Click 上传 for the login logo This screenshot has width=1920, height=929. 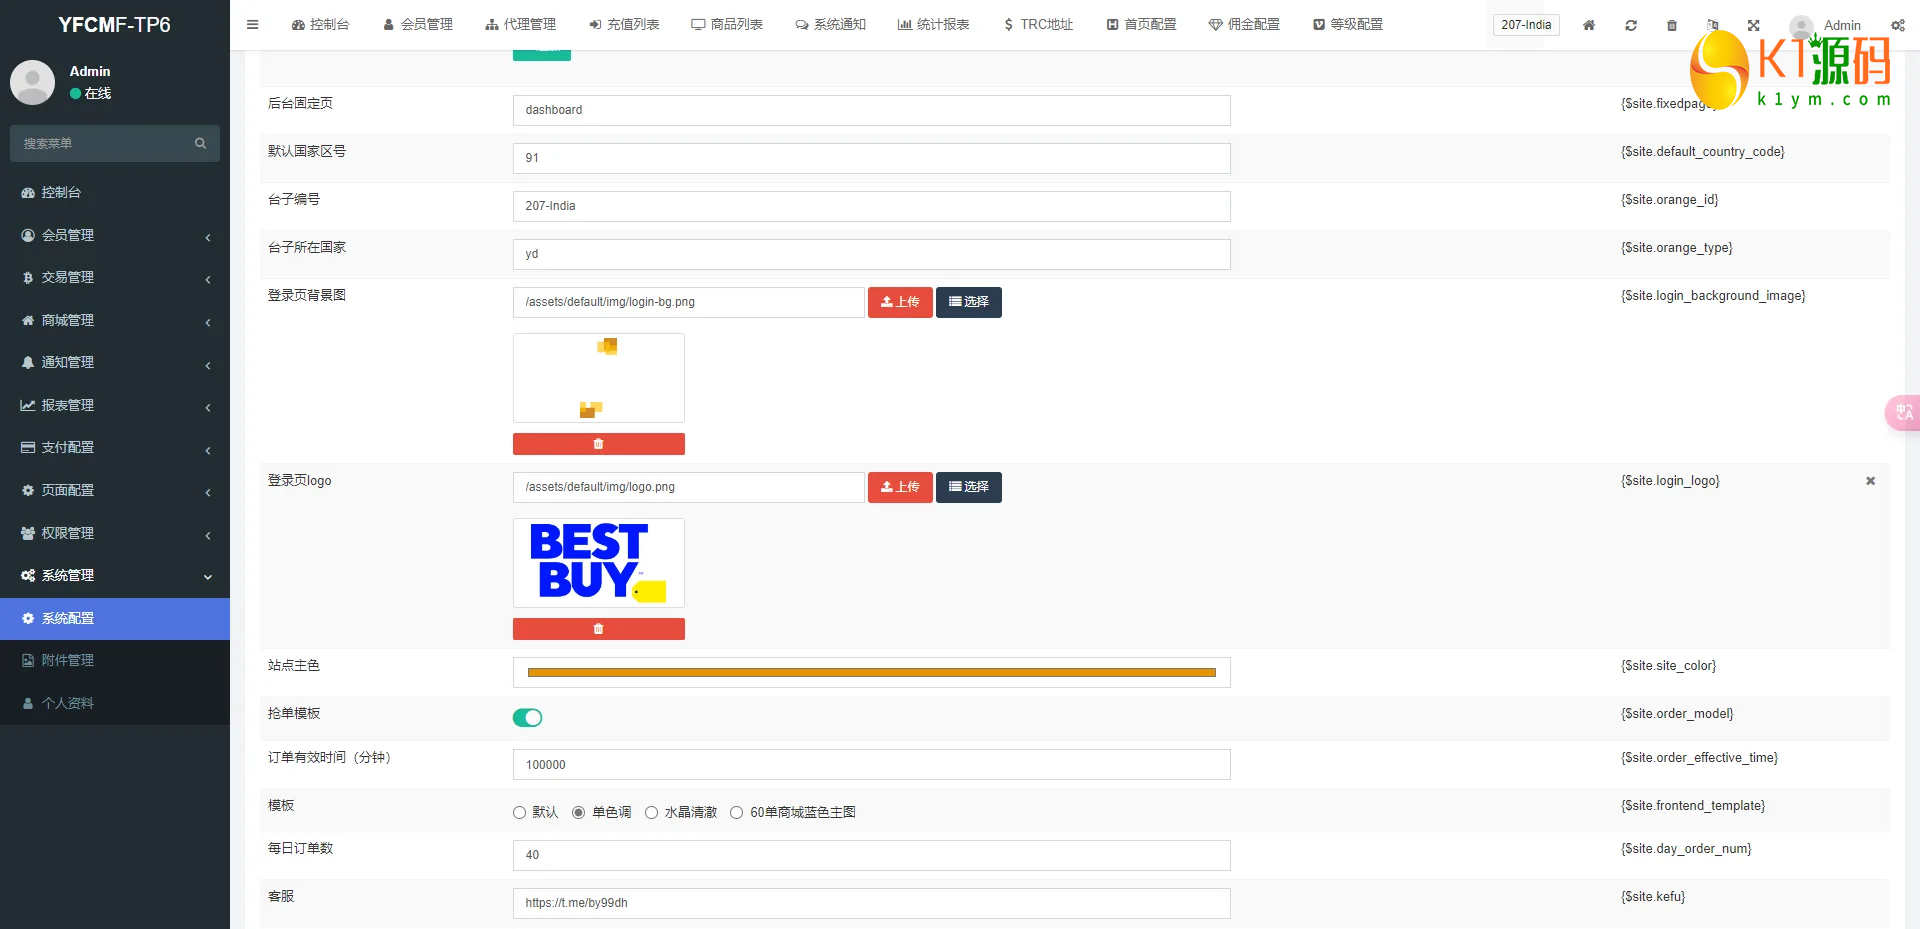[900, 487]
